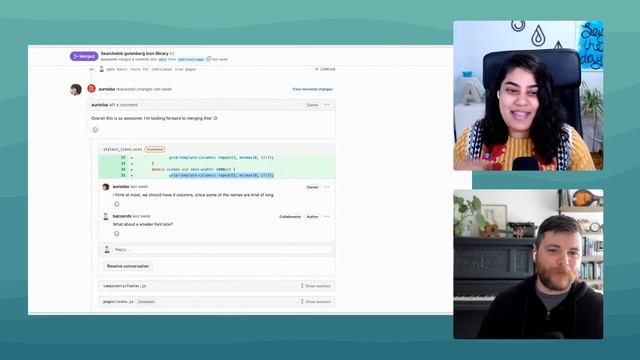Expand Show resolved for components/Footer.js
The image size is (640, 360).
tap(315, 286)
